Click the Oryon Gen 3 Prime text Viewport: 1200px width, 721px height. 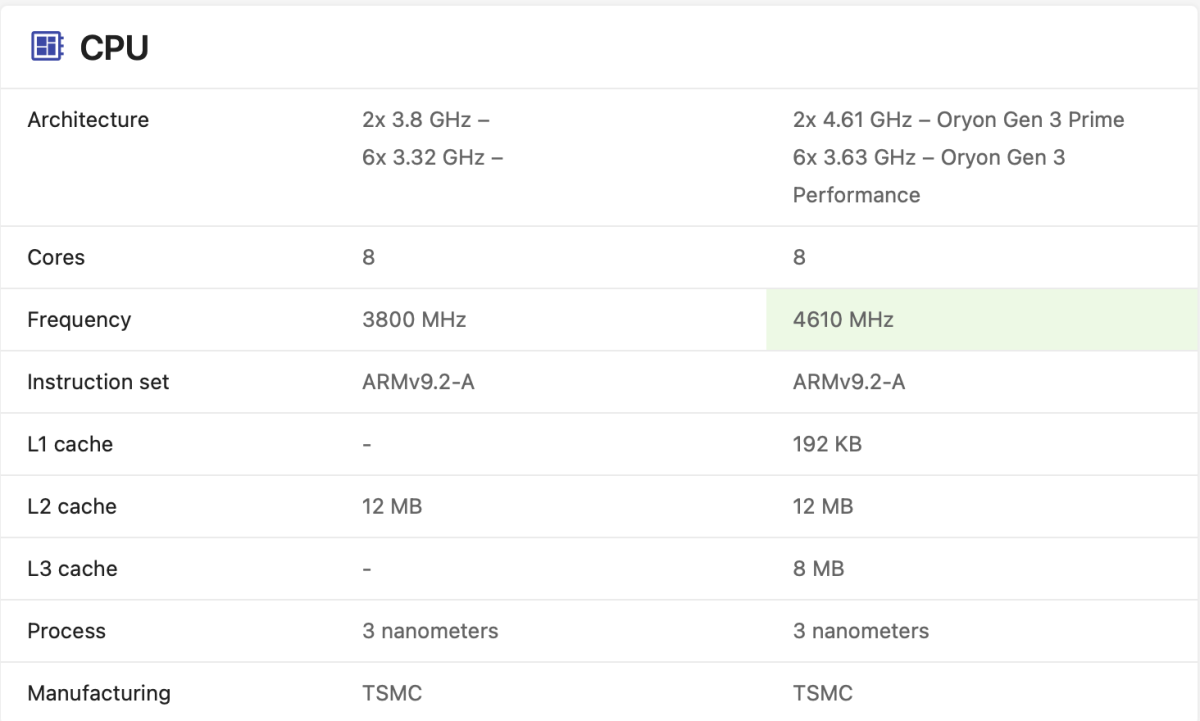pyautogui.click(x=1030, y=120)
